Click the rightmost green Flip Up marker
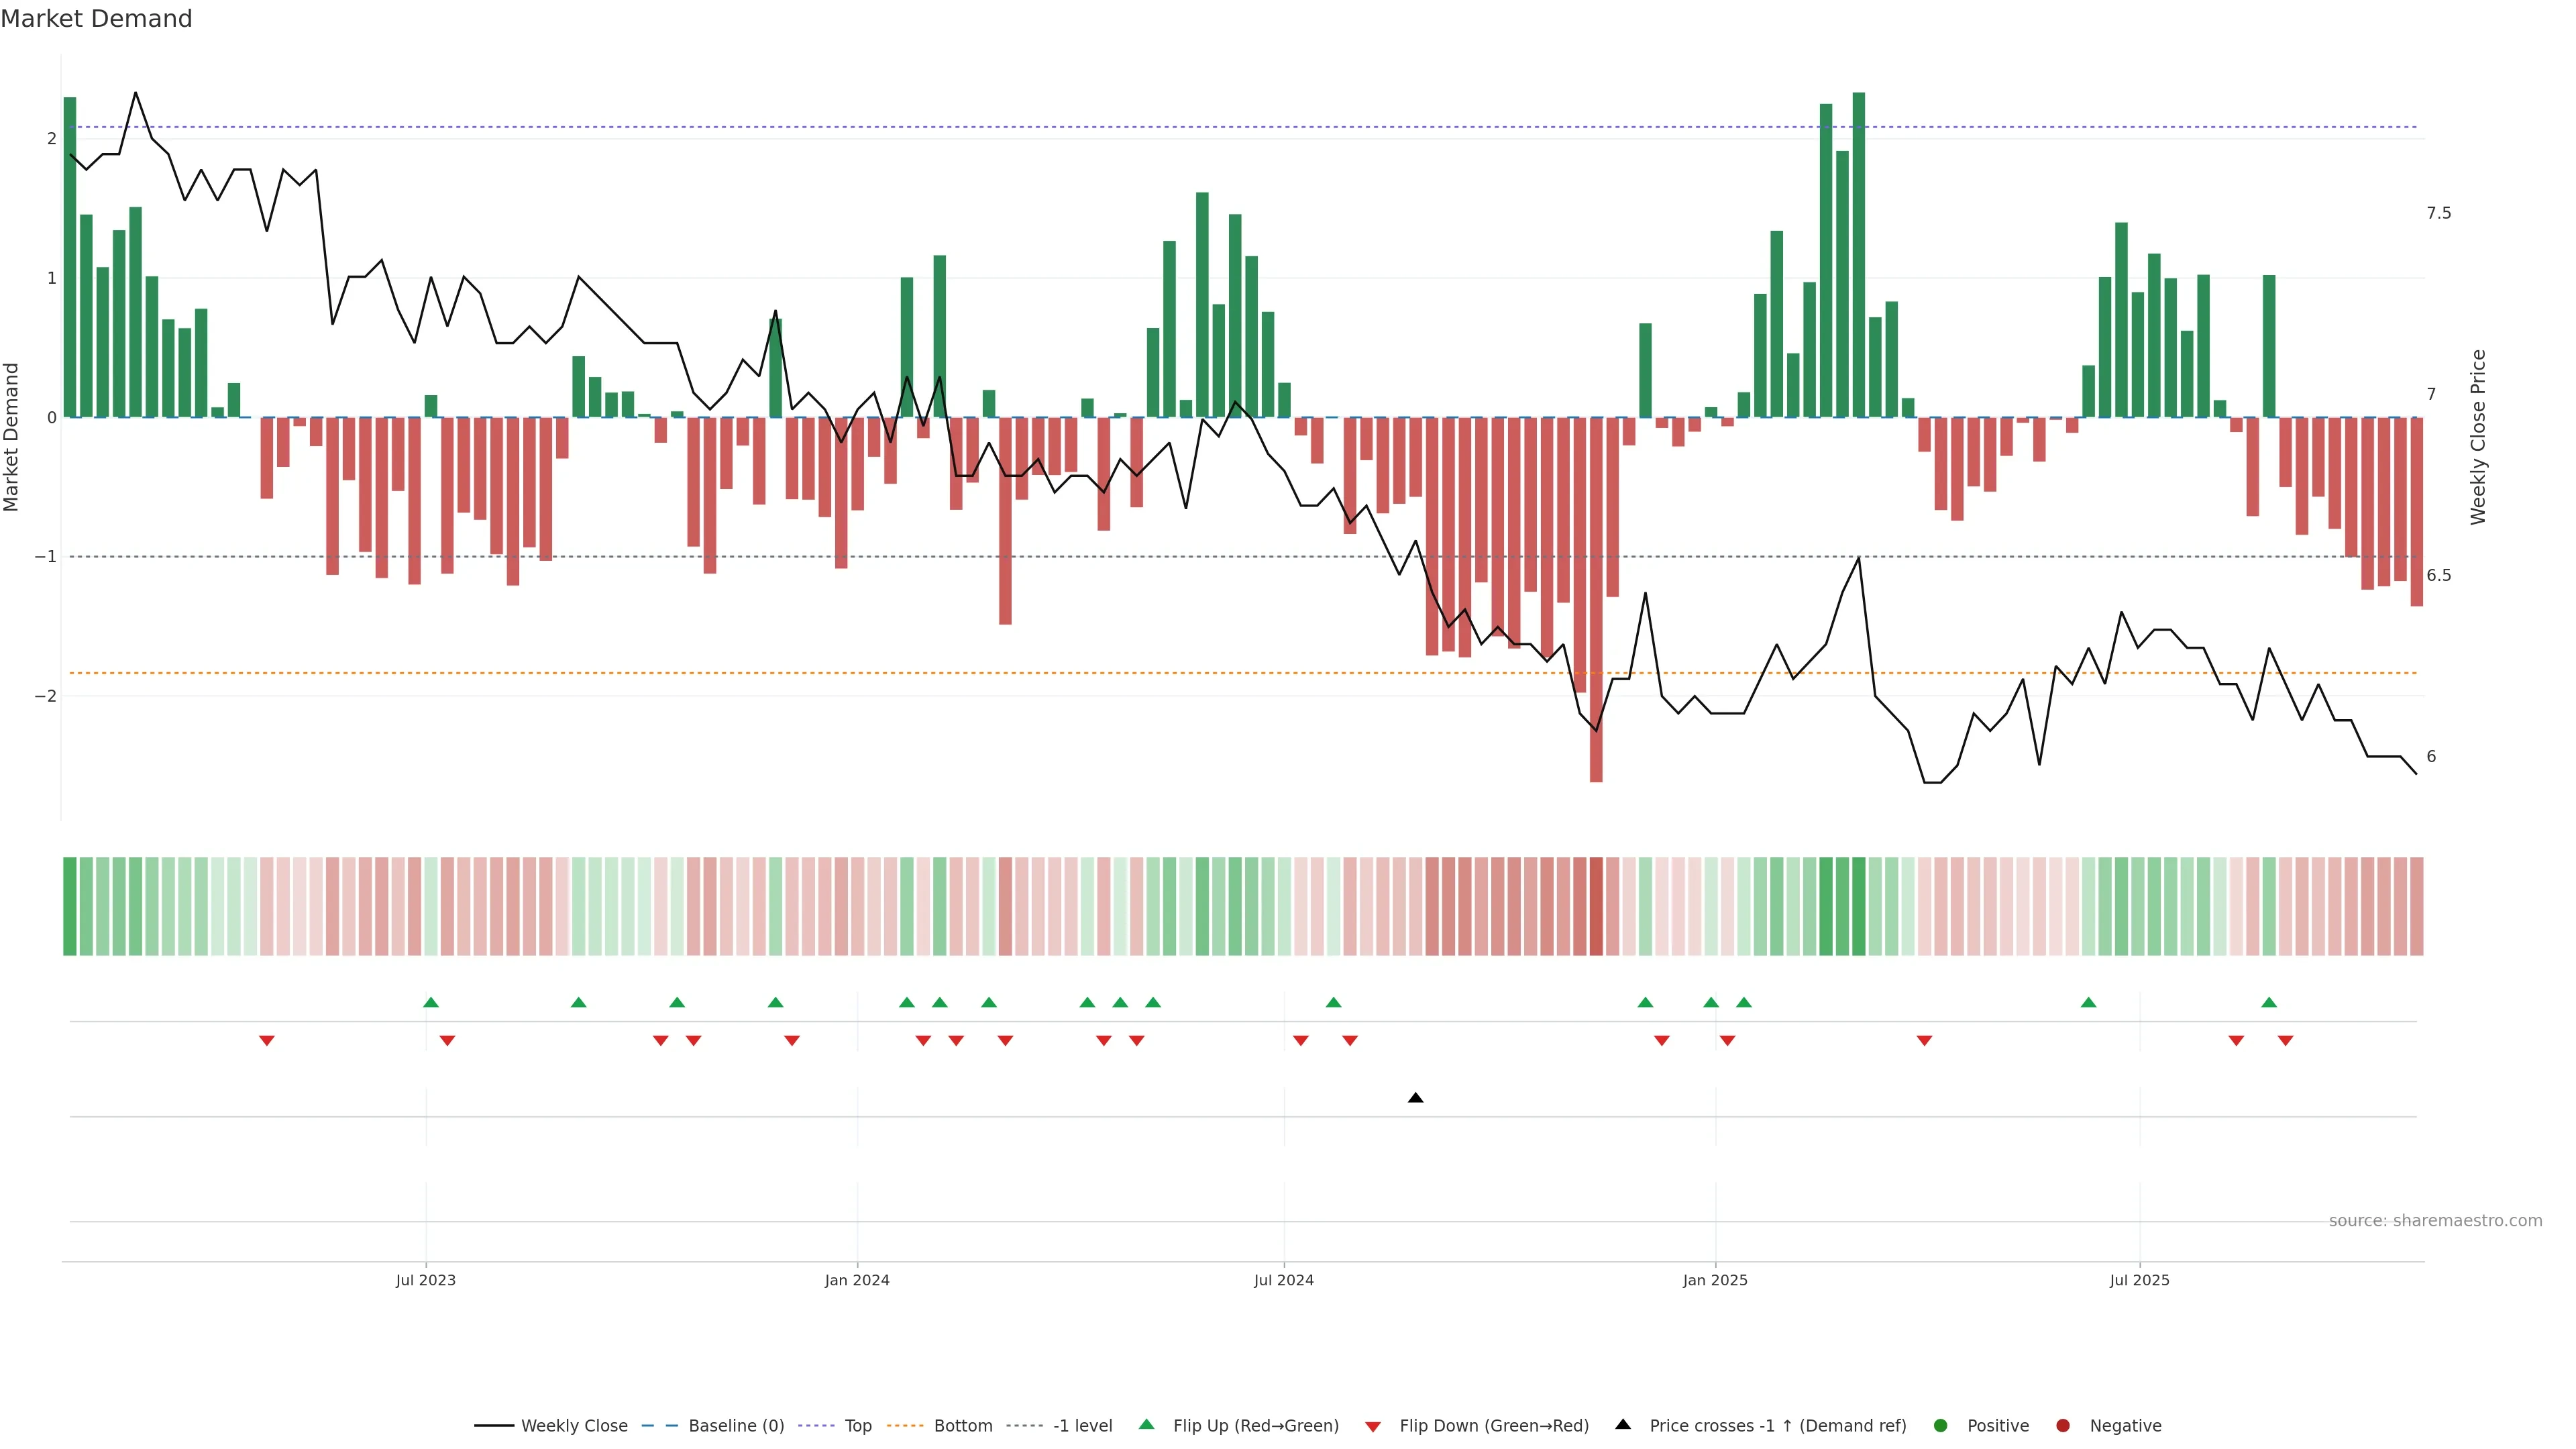The width and height of the screenshot is (2576, 1449). [2269, 1002]
